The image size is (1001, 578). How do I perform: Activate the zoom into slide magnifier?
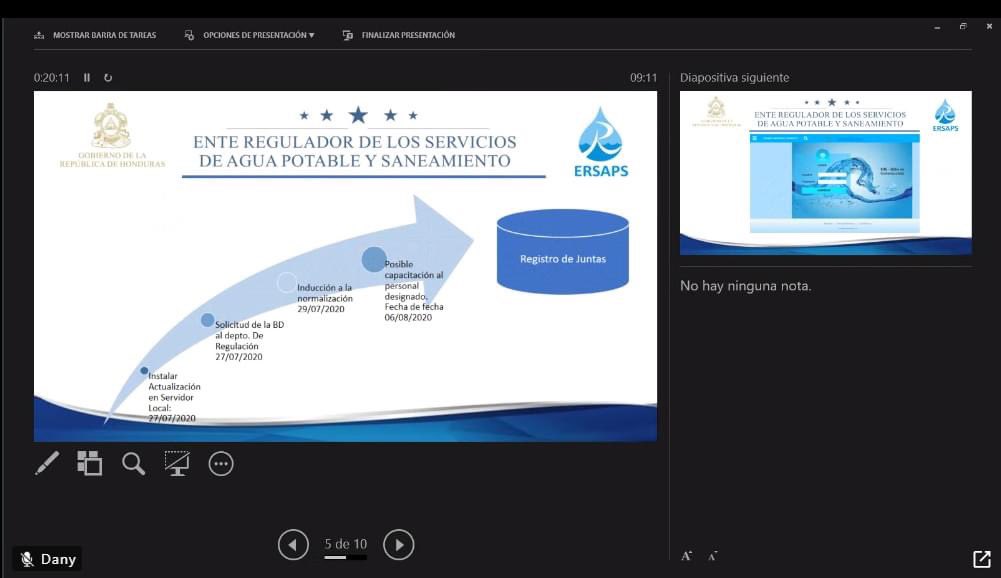click(133, 464)
